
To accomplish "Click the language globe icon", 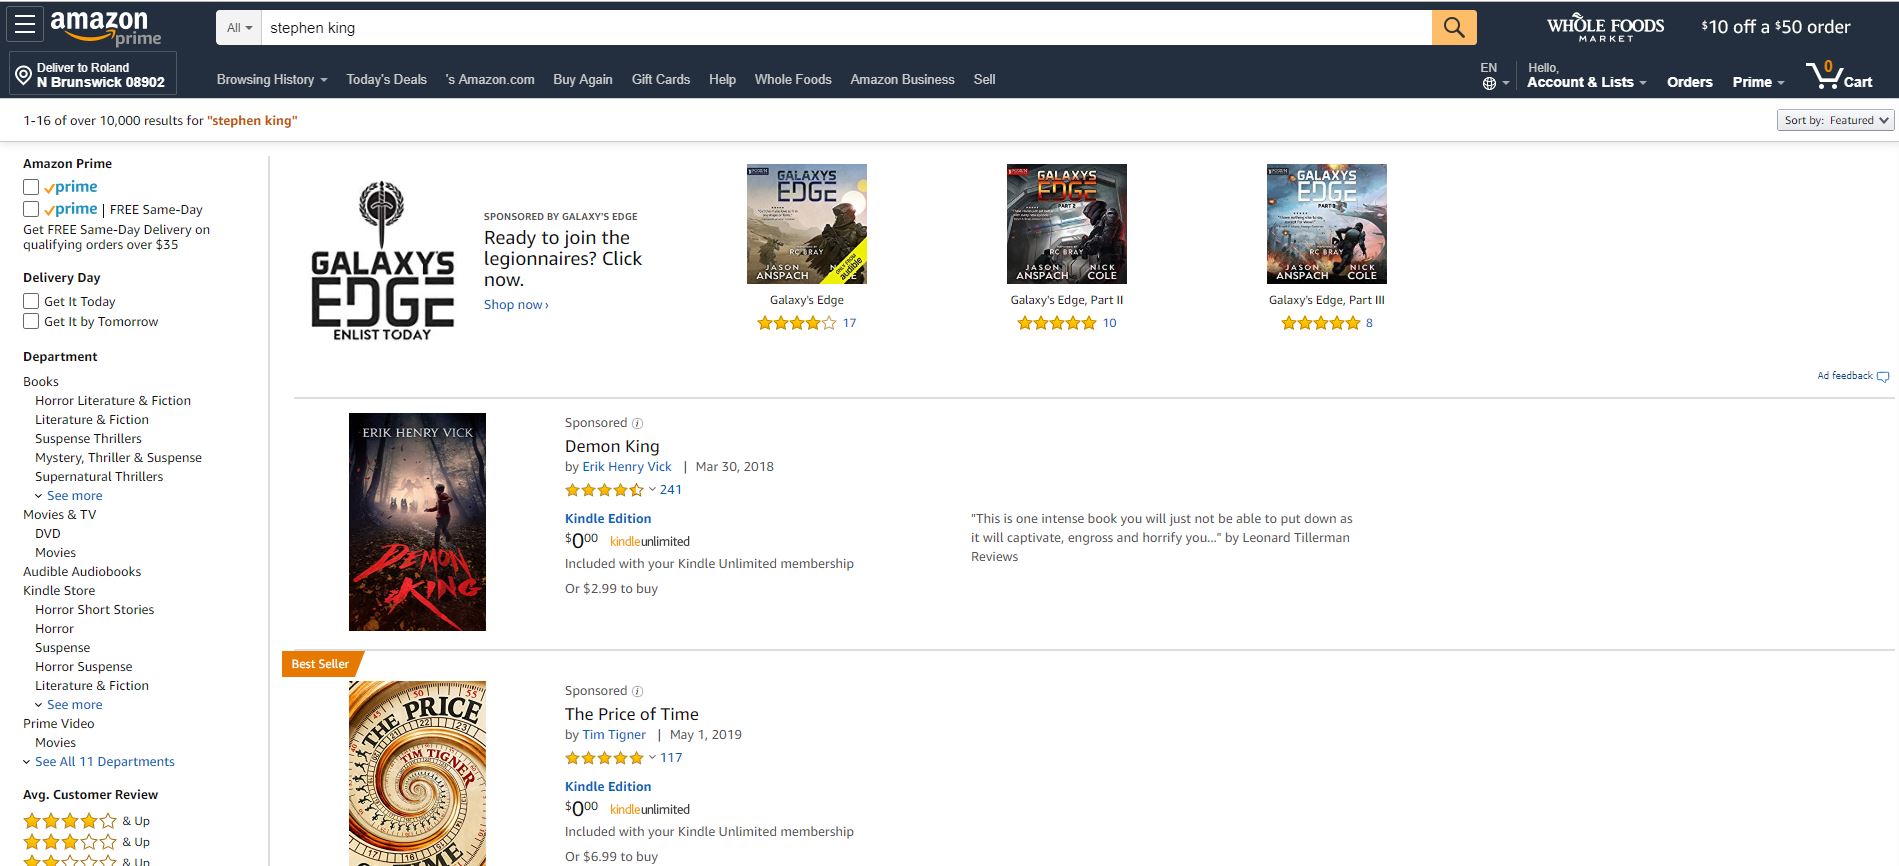I will point(1489,83).
